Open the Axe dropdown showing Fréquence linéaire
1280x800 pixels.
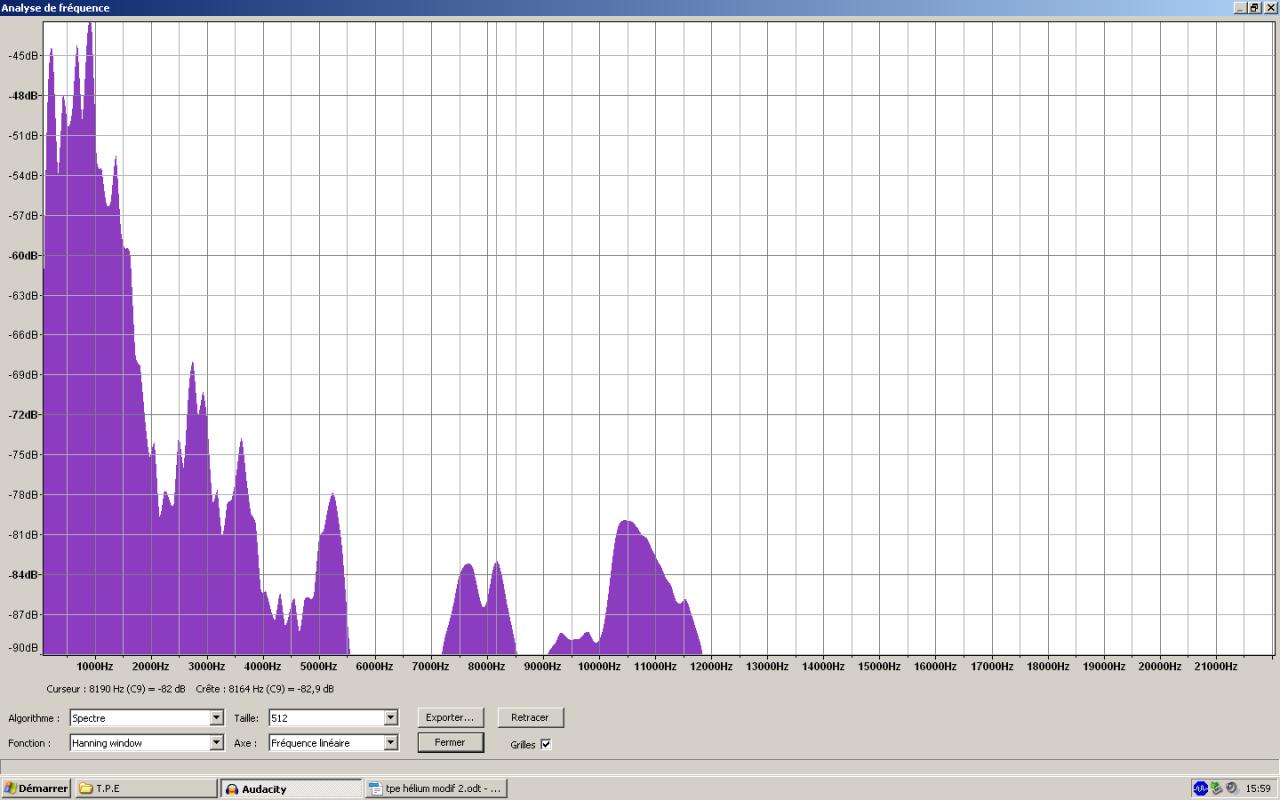[333, 743]
